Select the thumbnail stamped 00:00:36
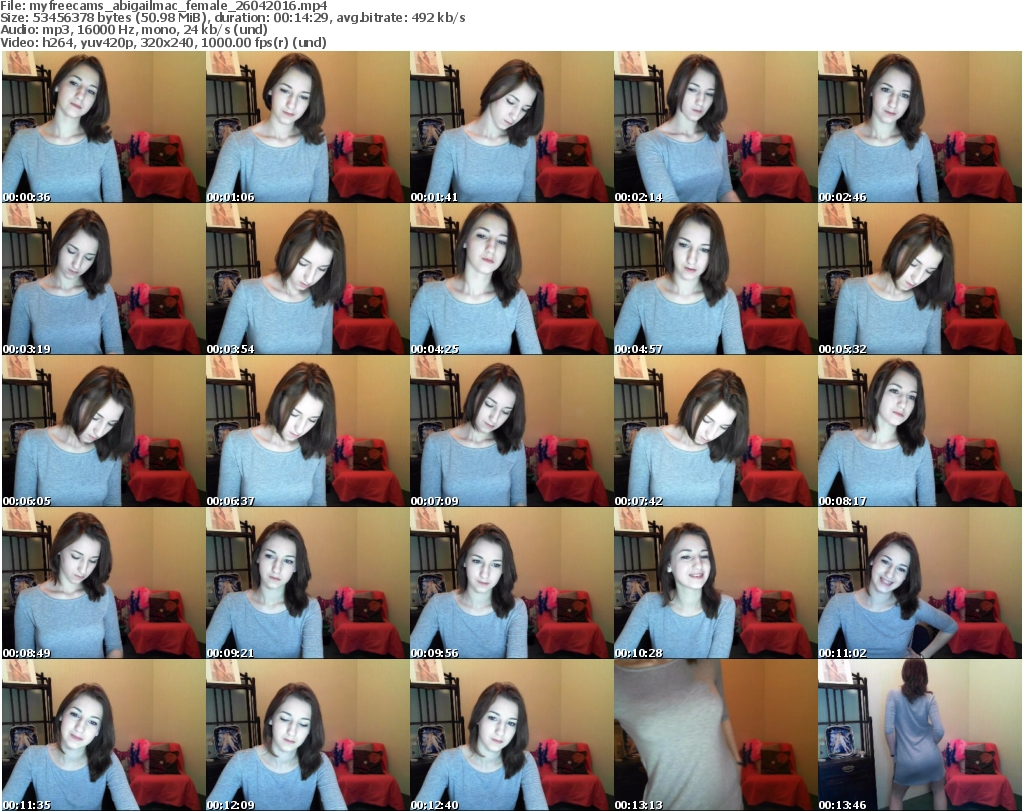1024x811 pixels. pyautogui.click(x=103, y=127)
